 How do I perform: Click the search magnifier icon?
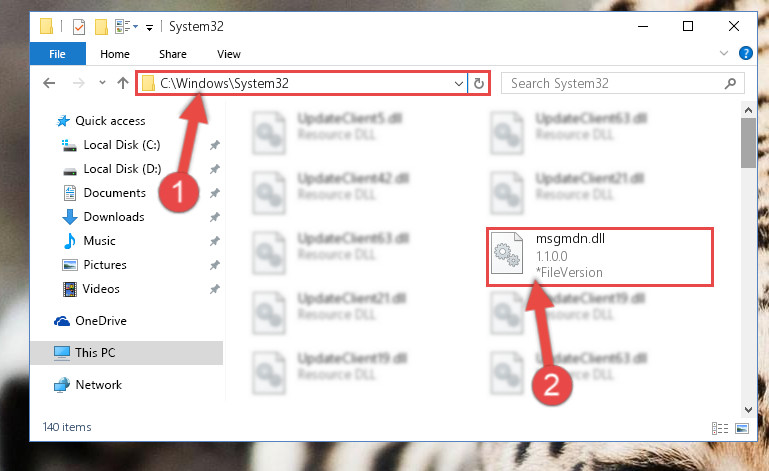tap(730, 83)
